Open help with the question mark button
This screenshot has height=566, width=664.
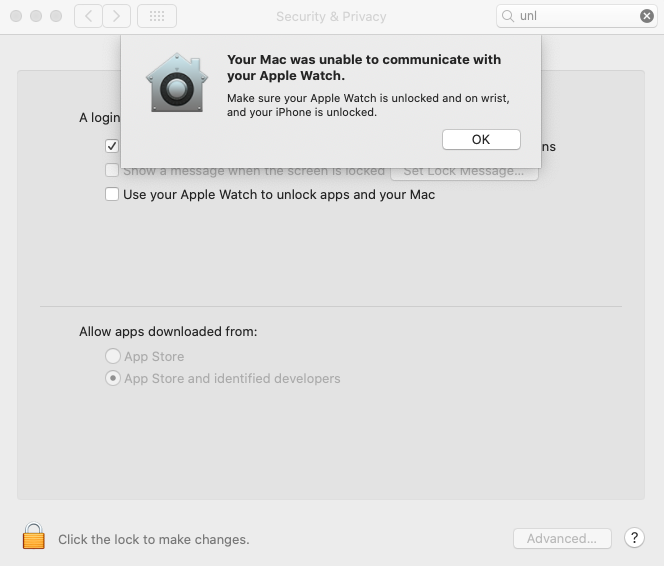click(634, 538)
